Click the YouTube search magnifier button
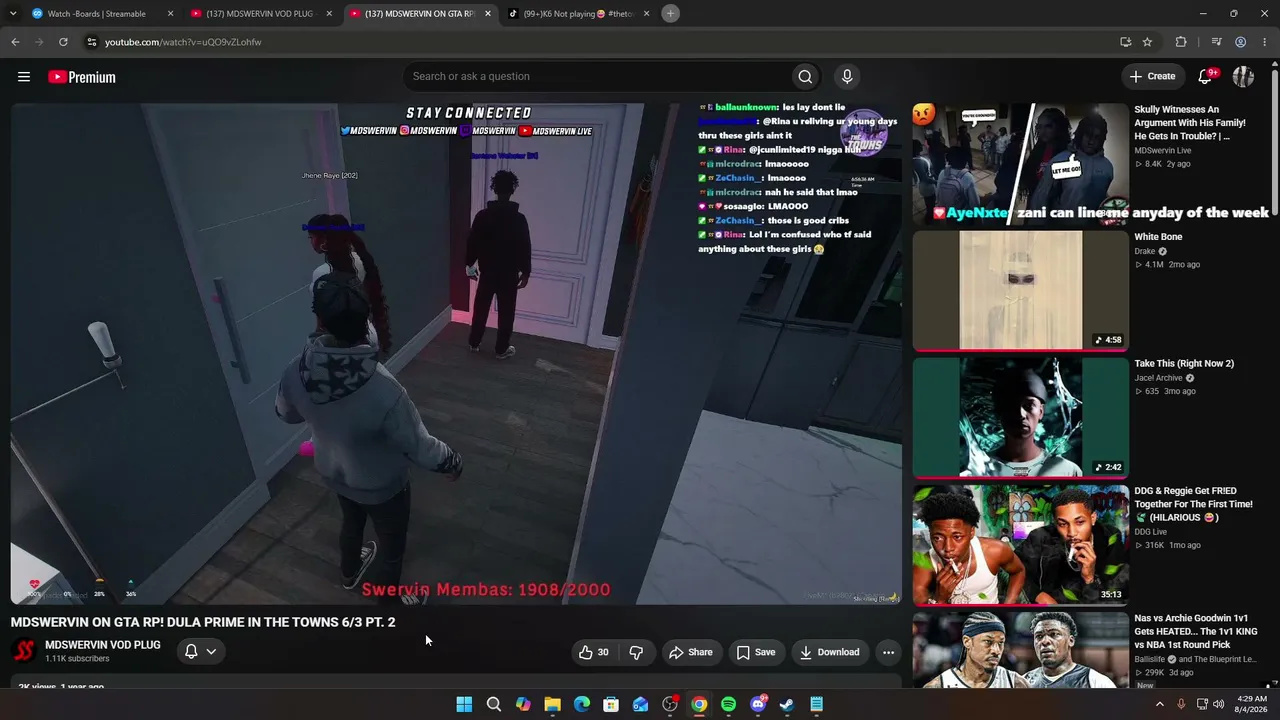The height and width of the screenshot is (720, 1280). 805,77
